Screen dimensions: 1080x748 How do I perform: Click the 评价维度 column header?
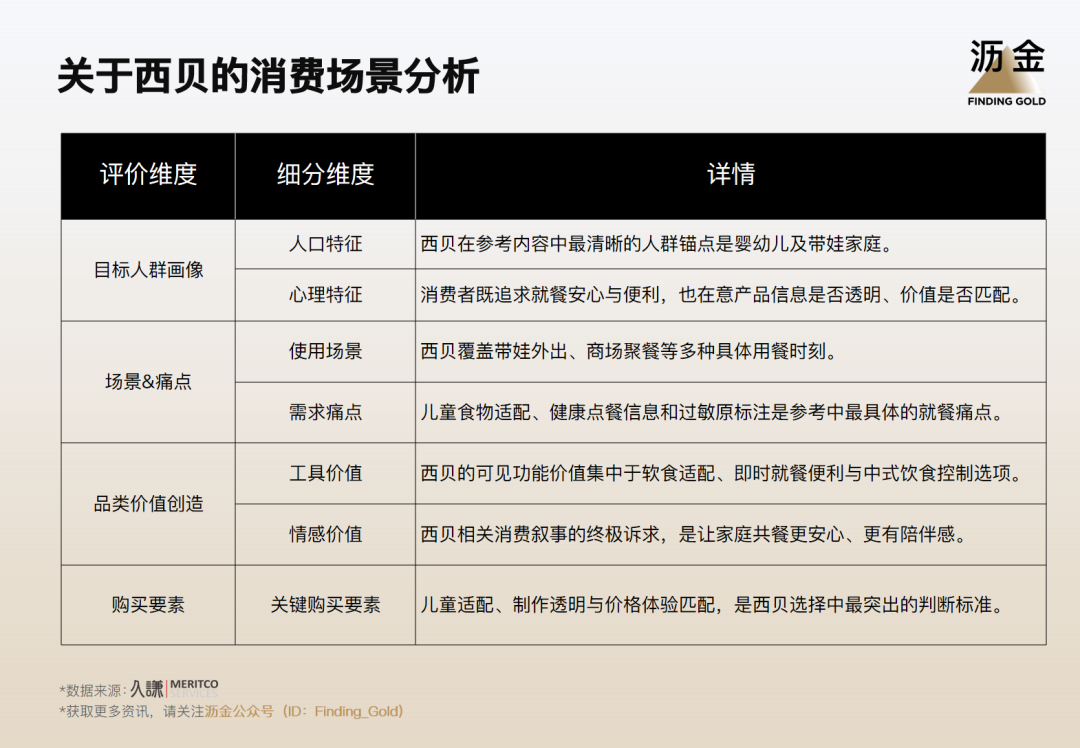148,176
